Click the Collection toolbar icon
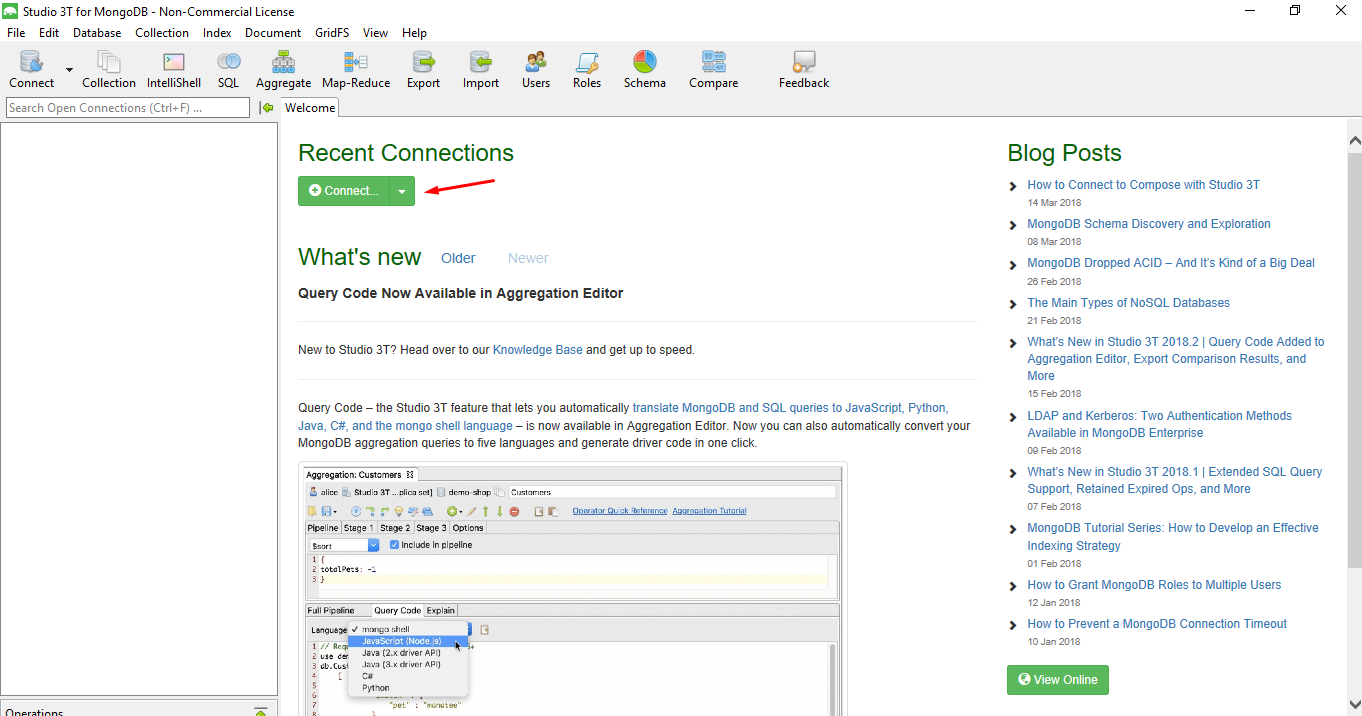Image resolution: width=1362 pixels, height=716 pixels. [x=109, y=69]
